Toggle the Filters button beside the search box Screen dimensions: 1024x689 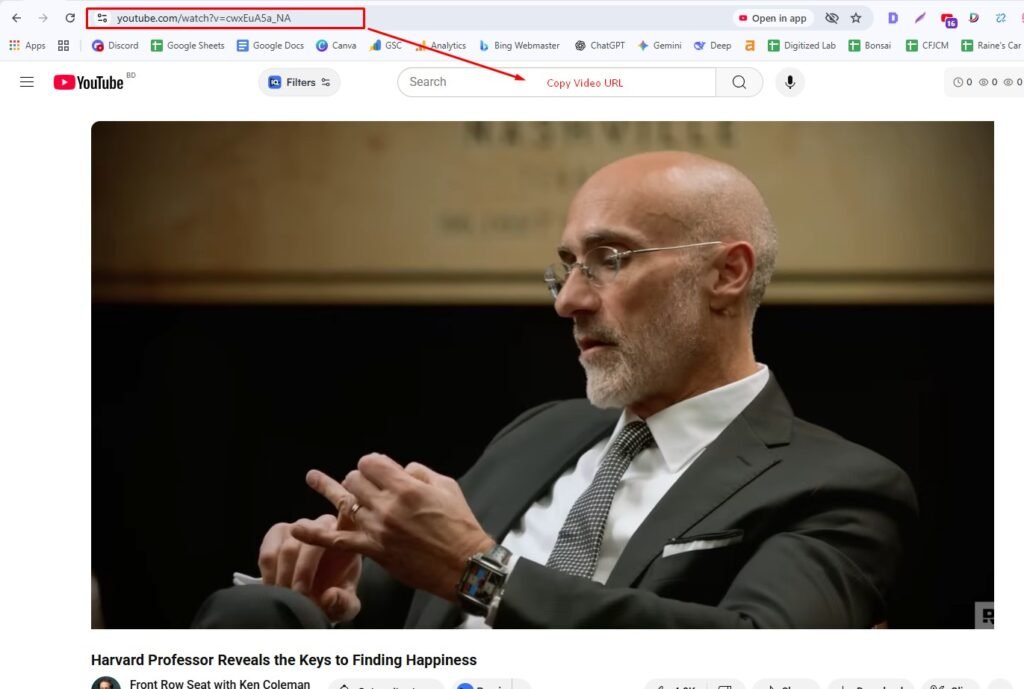(x=299, y=82)
